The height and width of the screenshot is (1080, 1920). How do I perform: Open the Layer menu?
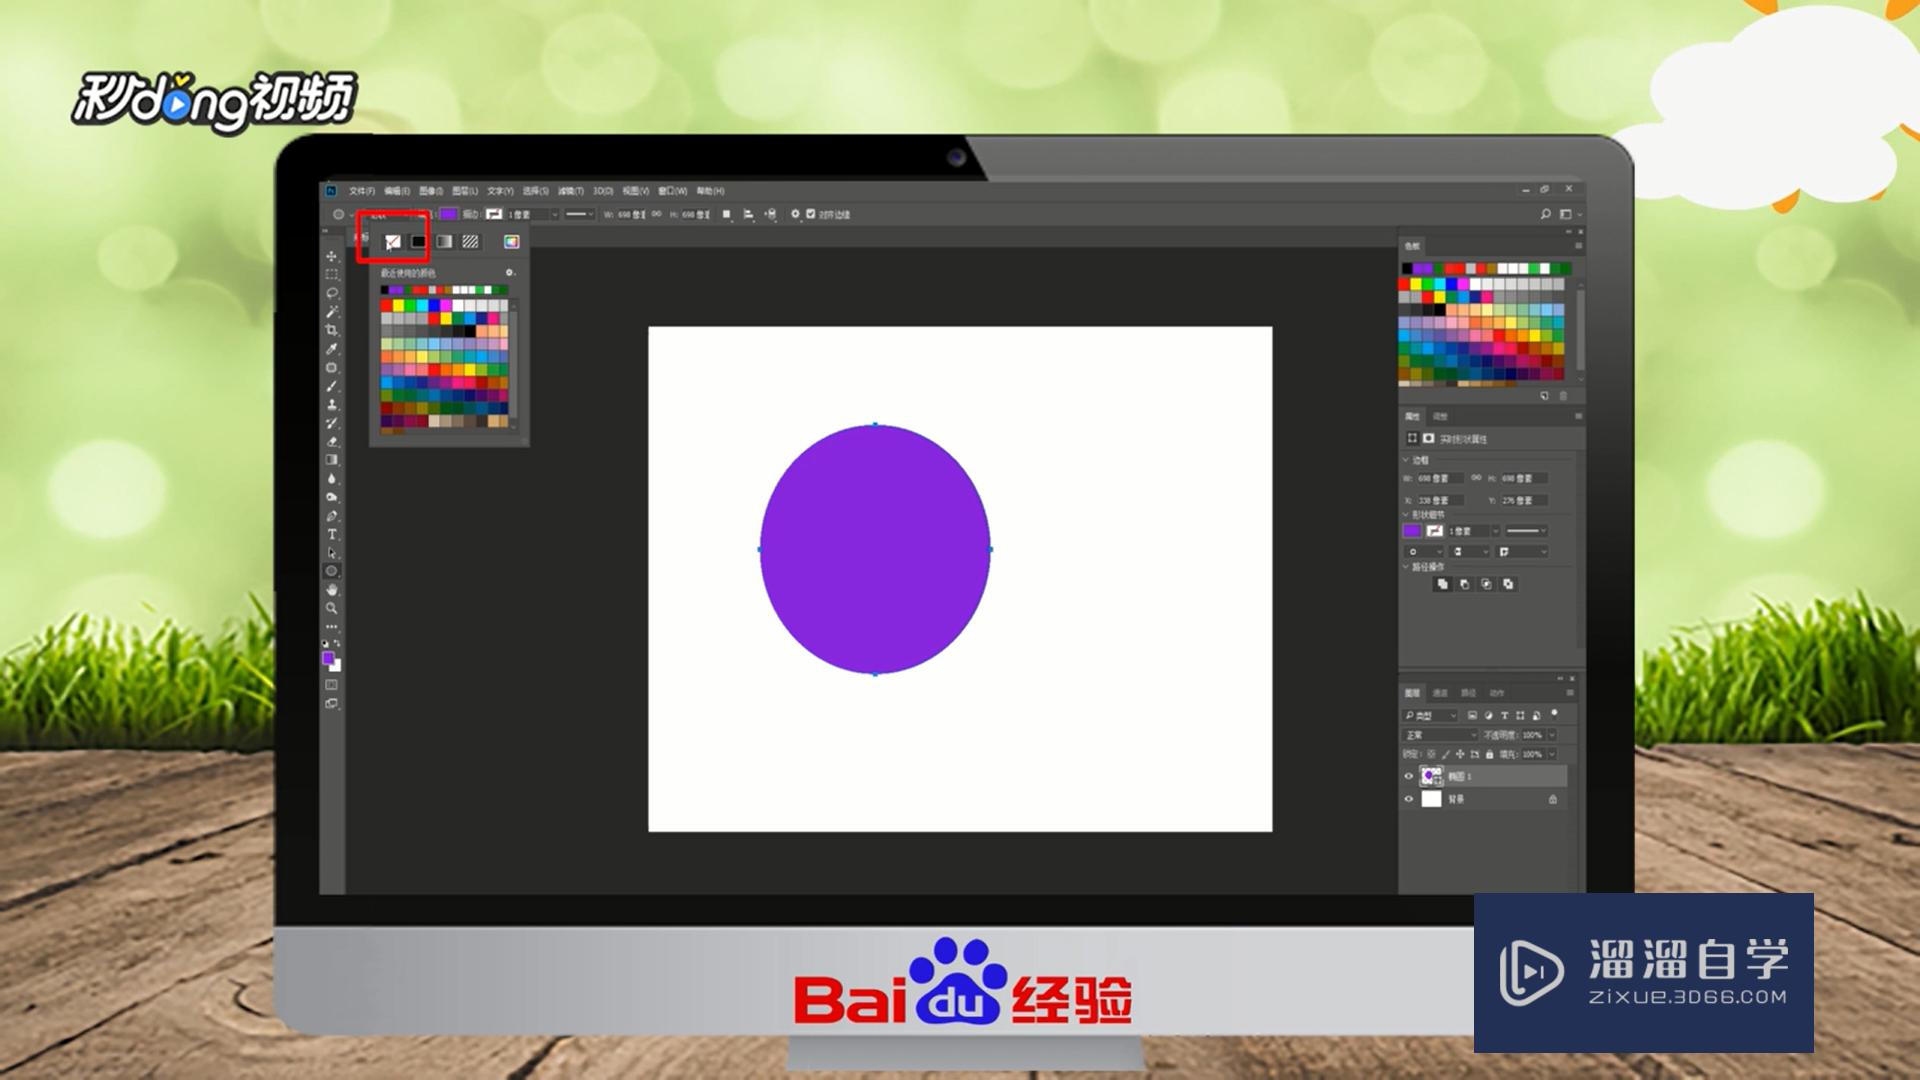point(465,191)
